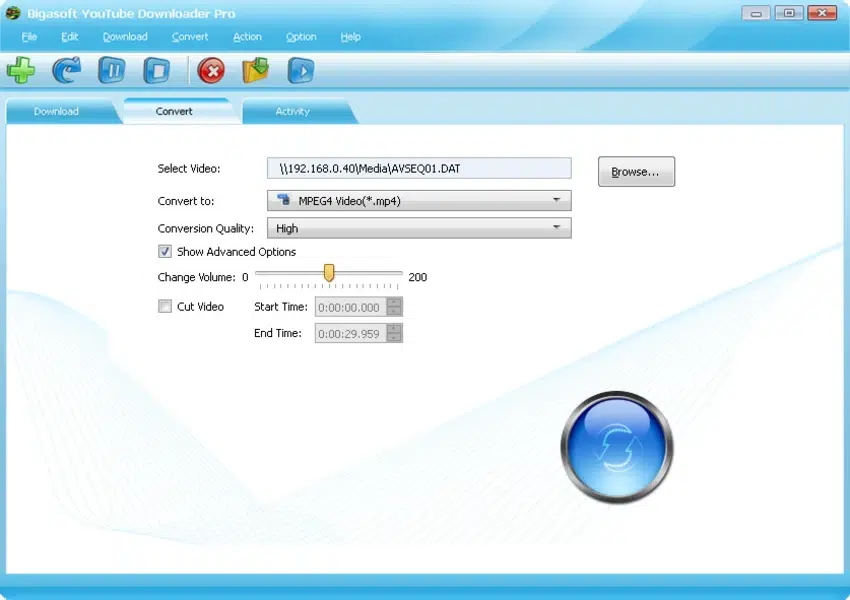
Task: Click the pause toolbar icon
Action: (112, 70)
